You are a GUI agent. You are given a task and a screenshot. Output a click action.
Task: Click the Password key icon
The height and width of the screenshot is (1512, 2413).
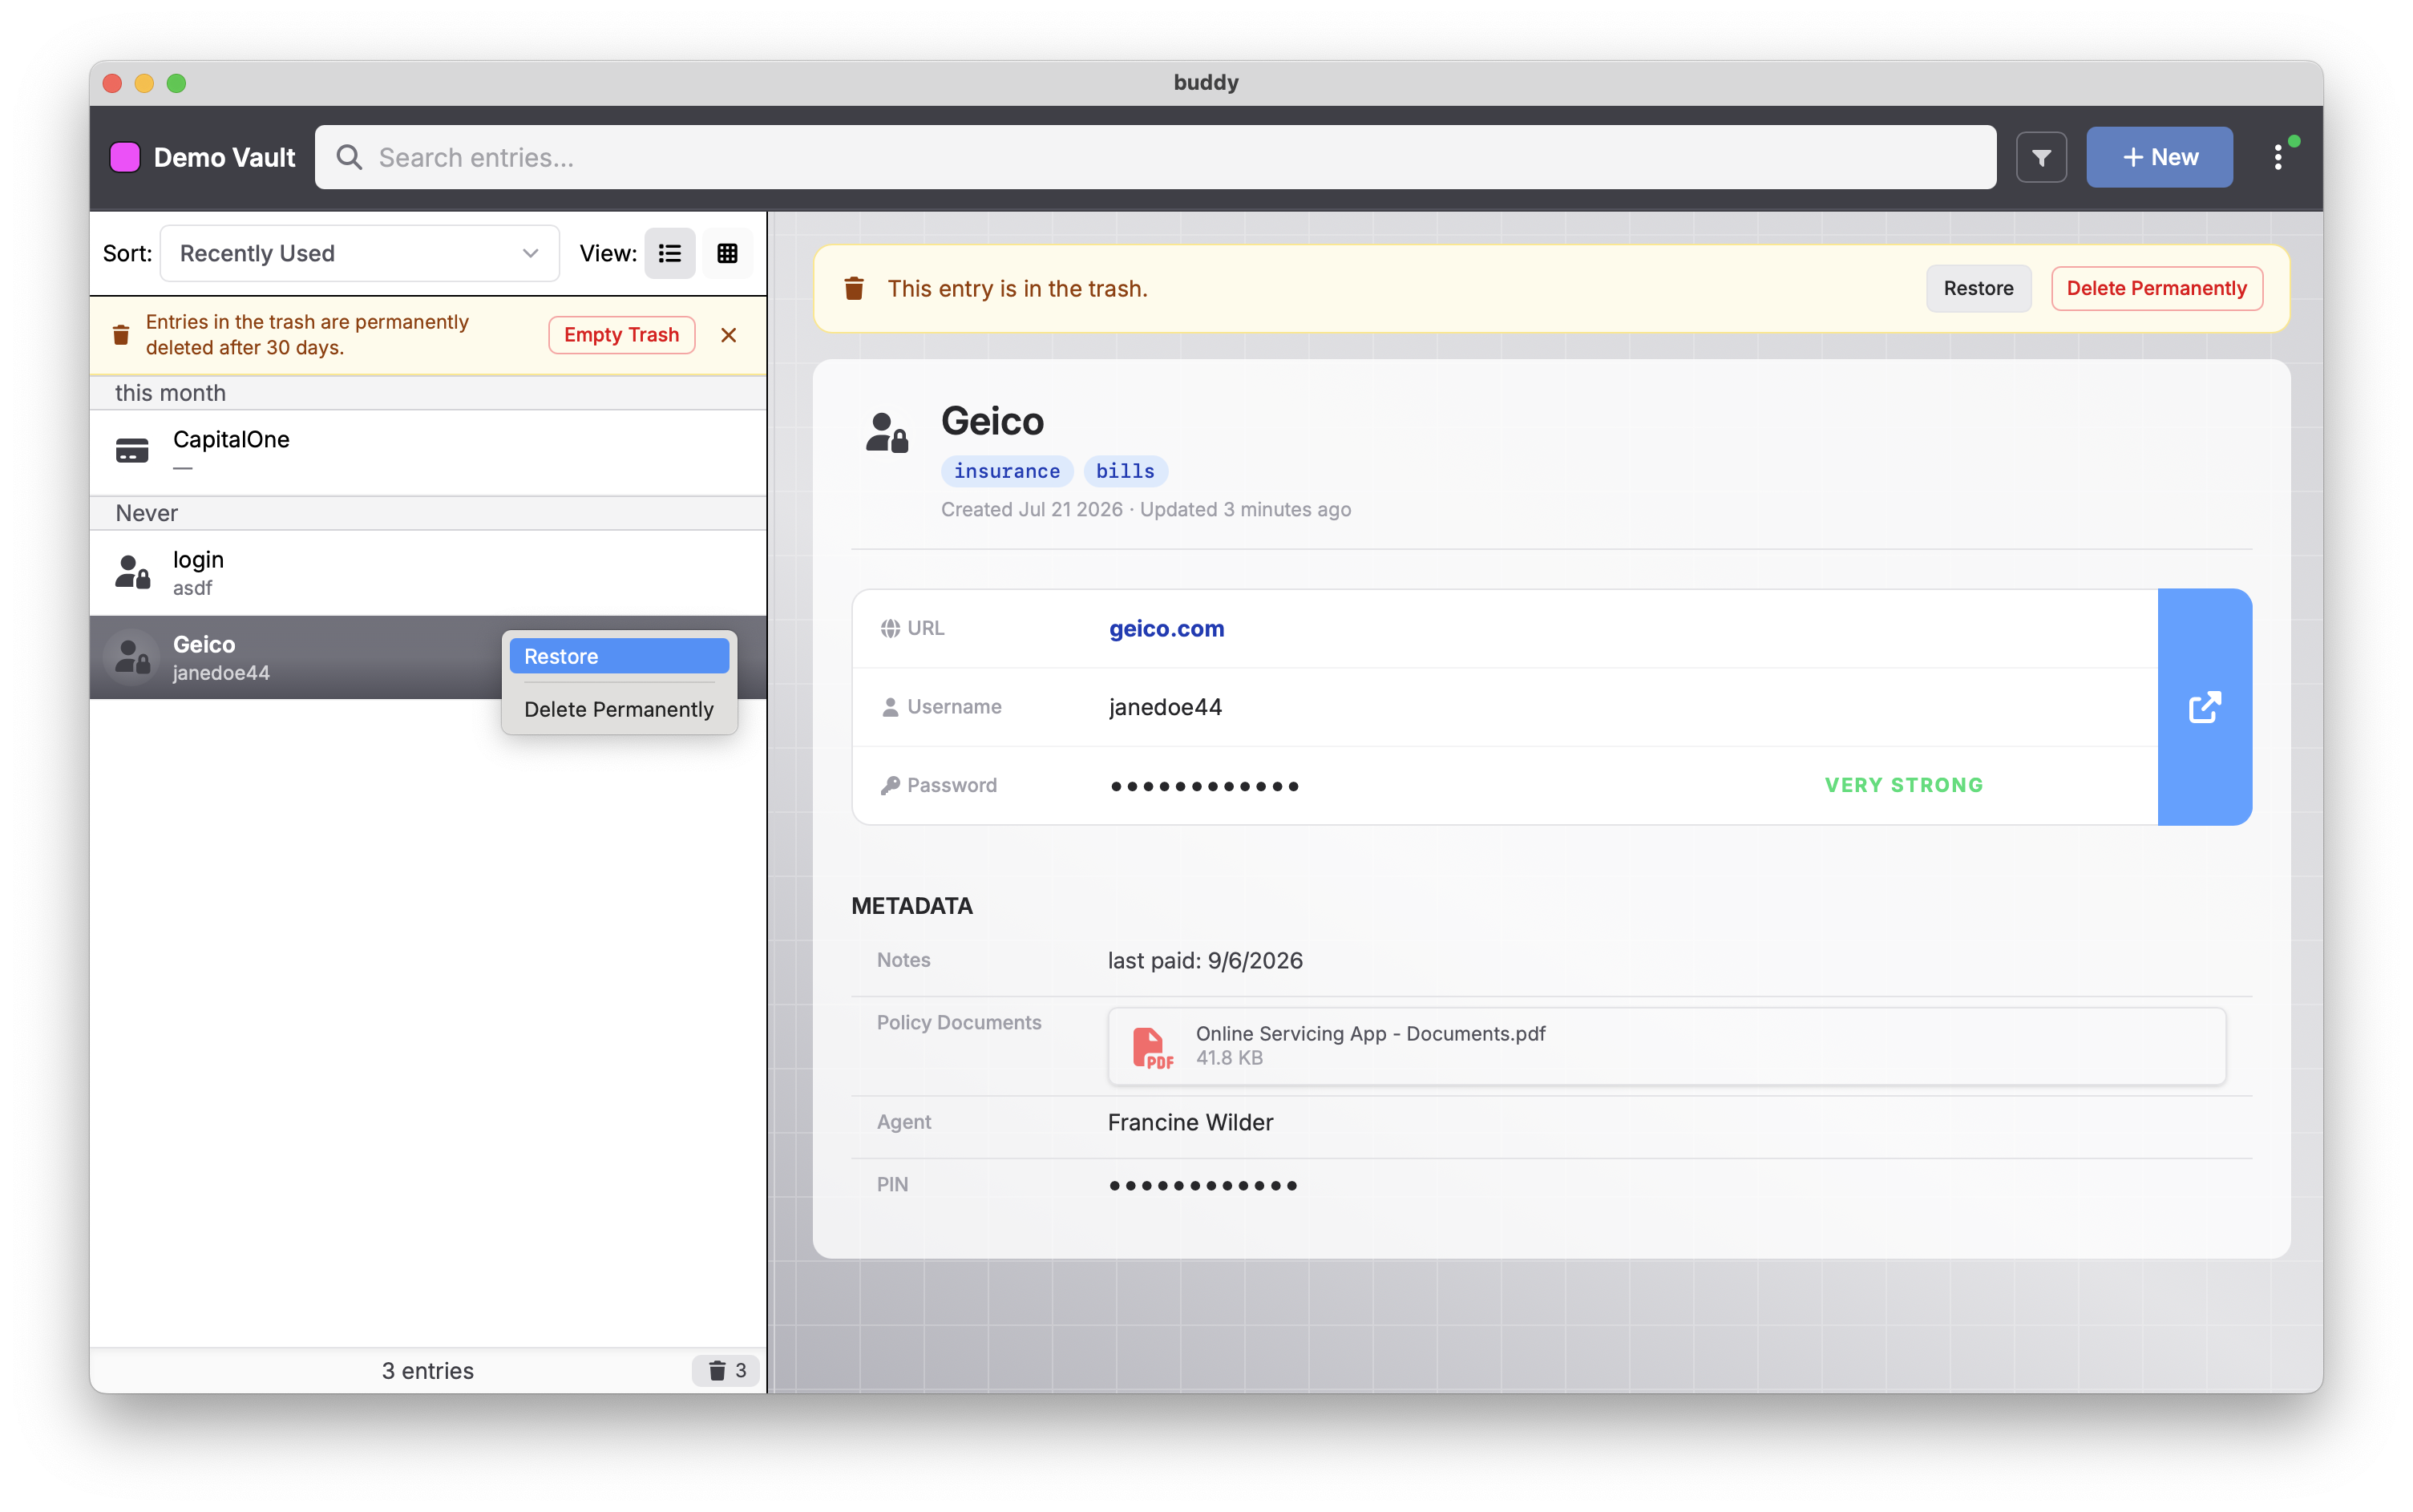pyautogui.click(x=890, y=785)
